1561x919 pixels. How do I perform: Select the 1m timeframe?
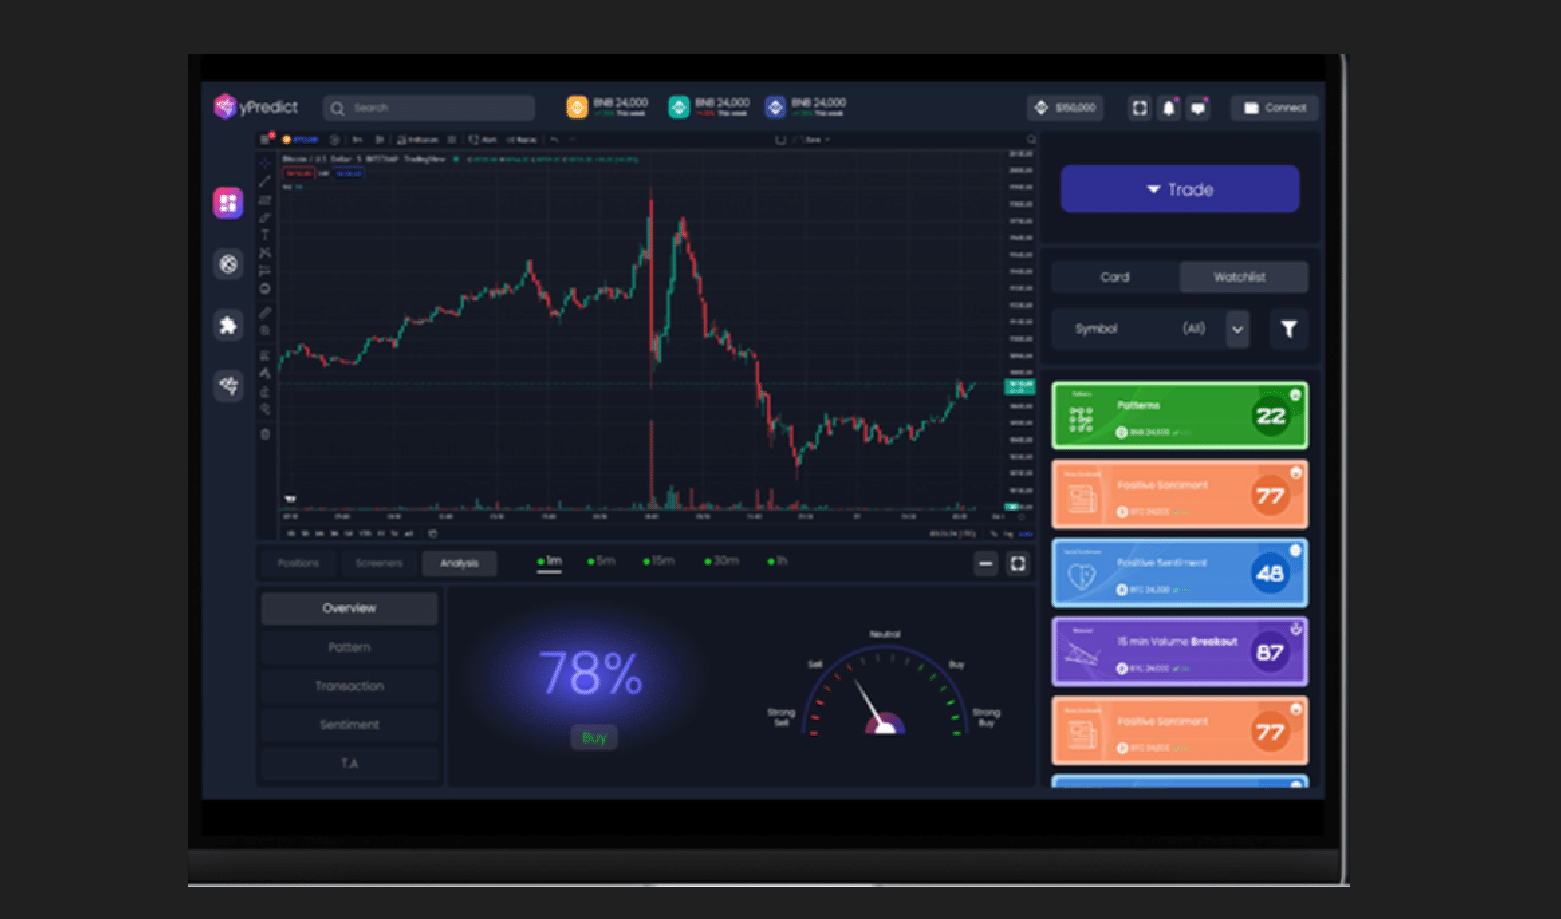point(550,561)
